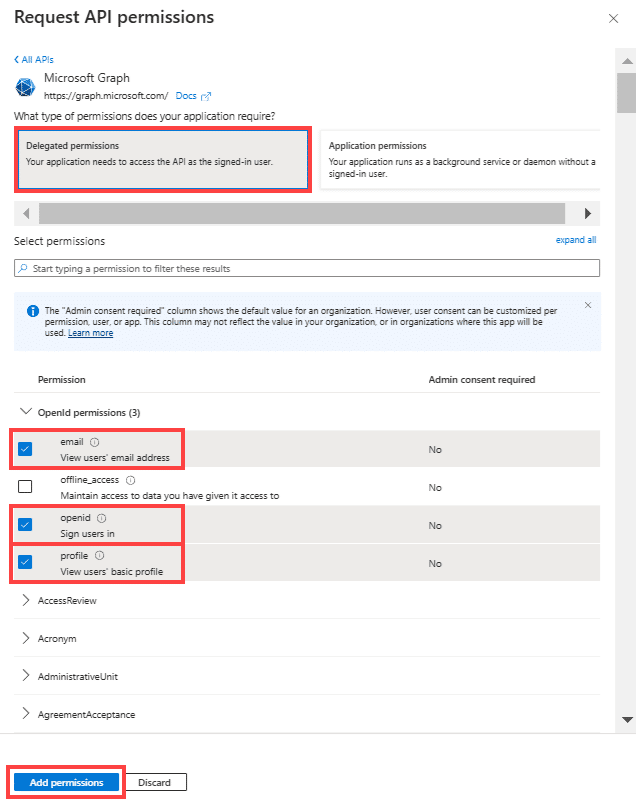The height and width of the screenshot is (801, 636).
Task: Click the horizontal scrollbar right arrow
Action: pos(588,213)
